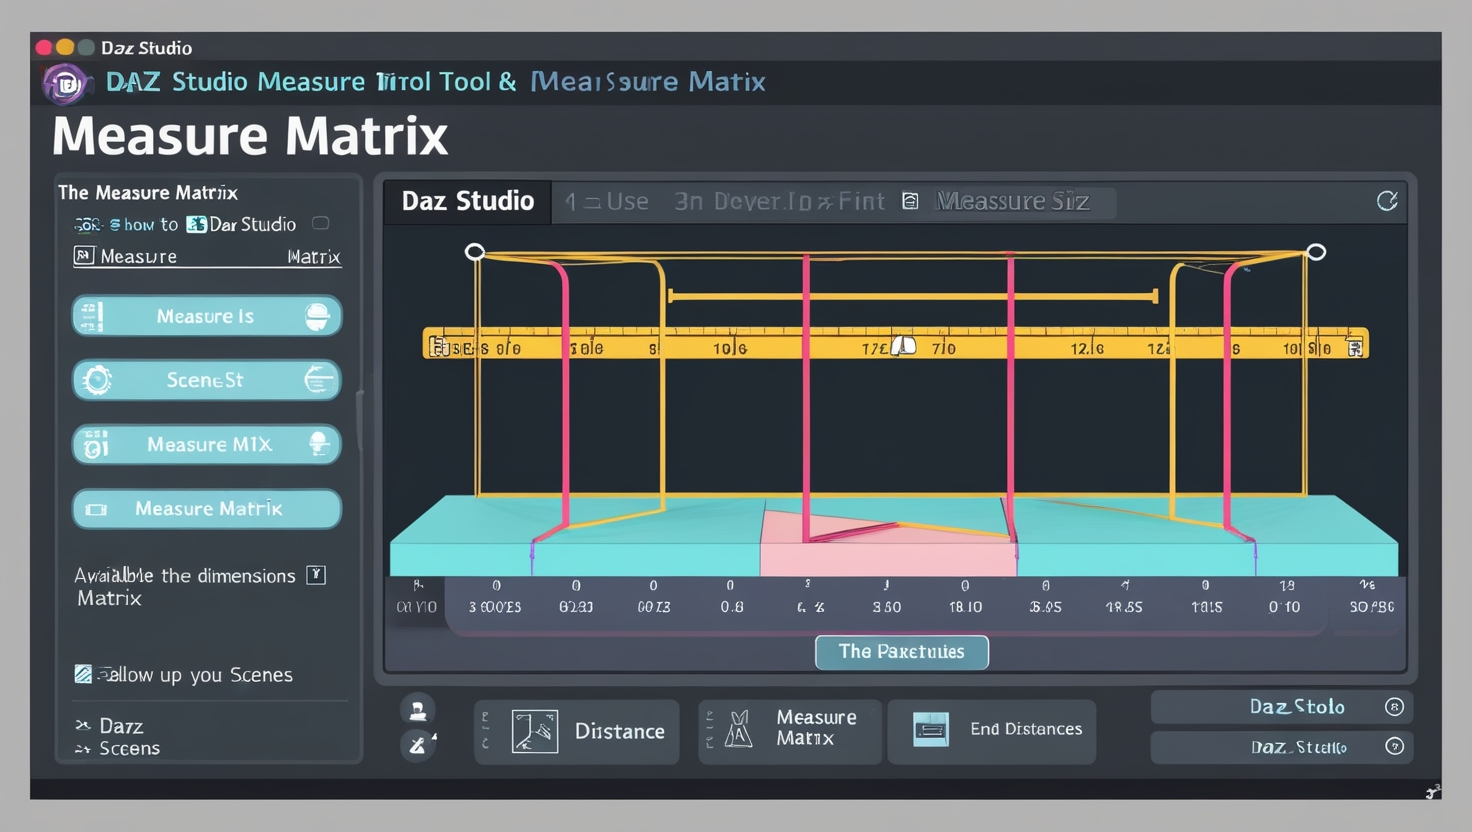The height and width of the screenshot is (832, 1472).
Task: Click the Measure Matrix bottom button
Action: click(790, 732)
